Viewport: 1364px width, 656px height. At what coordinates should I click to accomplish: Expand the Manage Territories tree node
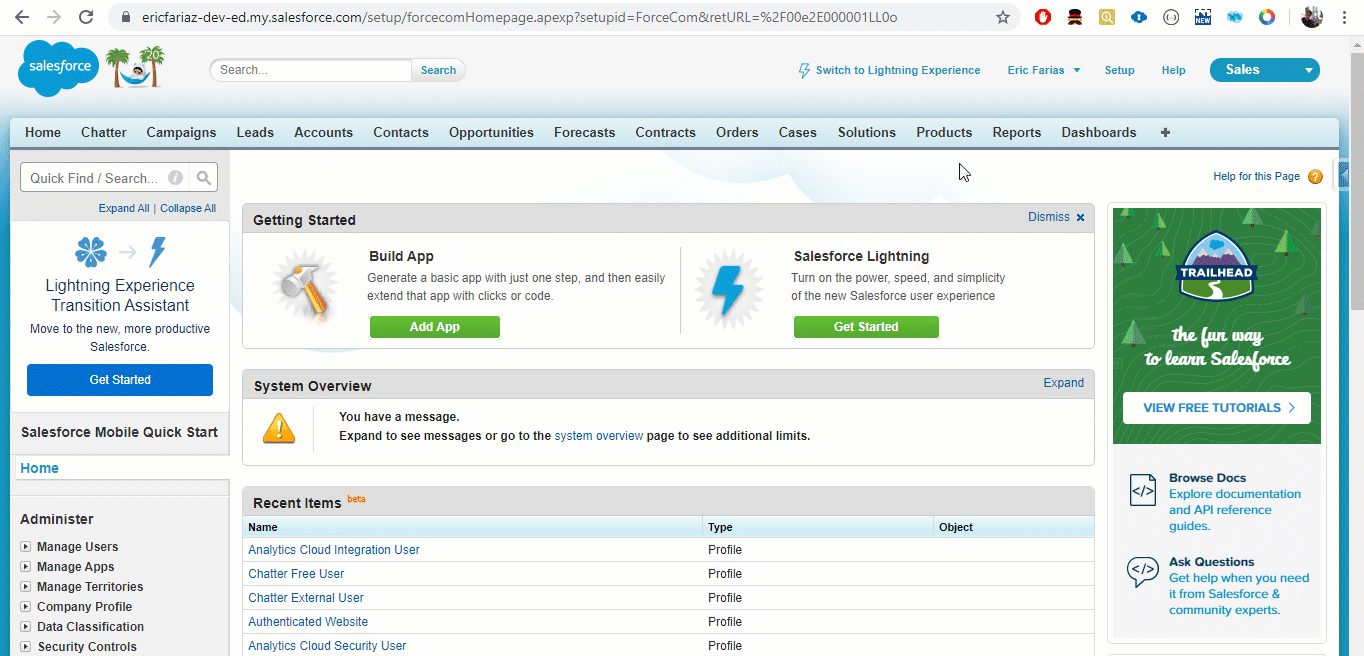pyautogui.click(x=26, y=587)
